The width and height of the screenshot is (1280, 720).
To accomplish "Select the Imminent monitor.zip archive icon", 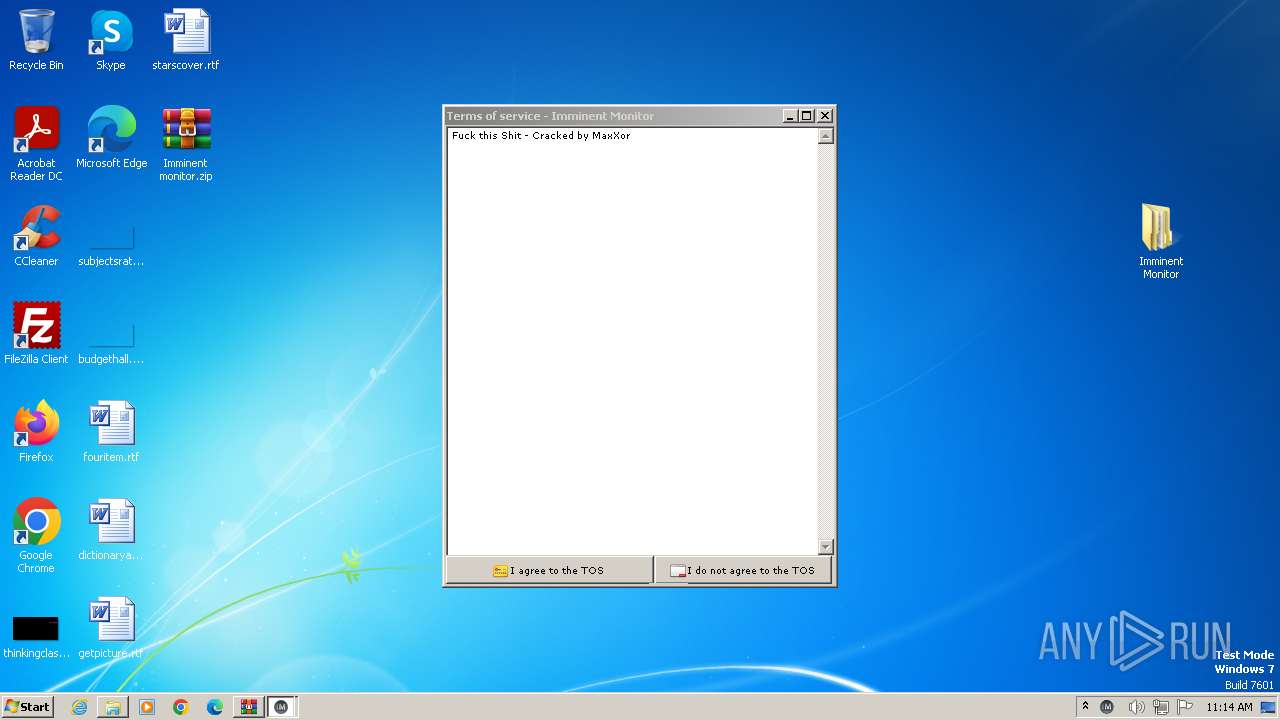I will pos(186,145).
